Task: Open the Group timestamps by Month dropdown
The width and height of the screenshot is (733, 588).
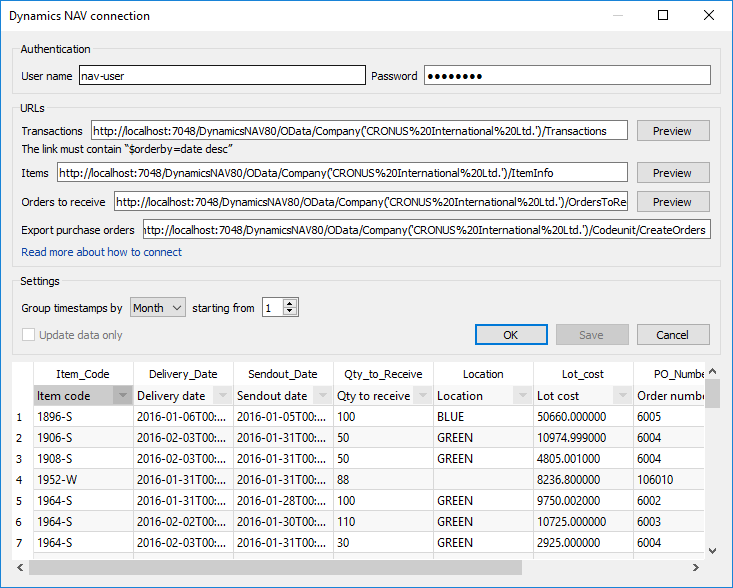Action: pos(158,308)
